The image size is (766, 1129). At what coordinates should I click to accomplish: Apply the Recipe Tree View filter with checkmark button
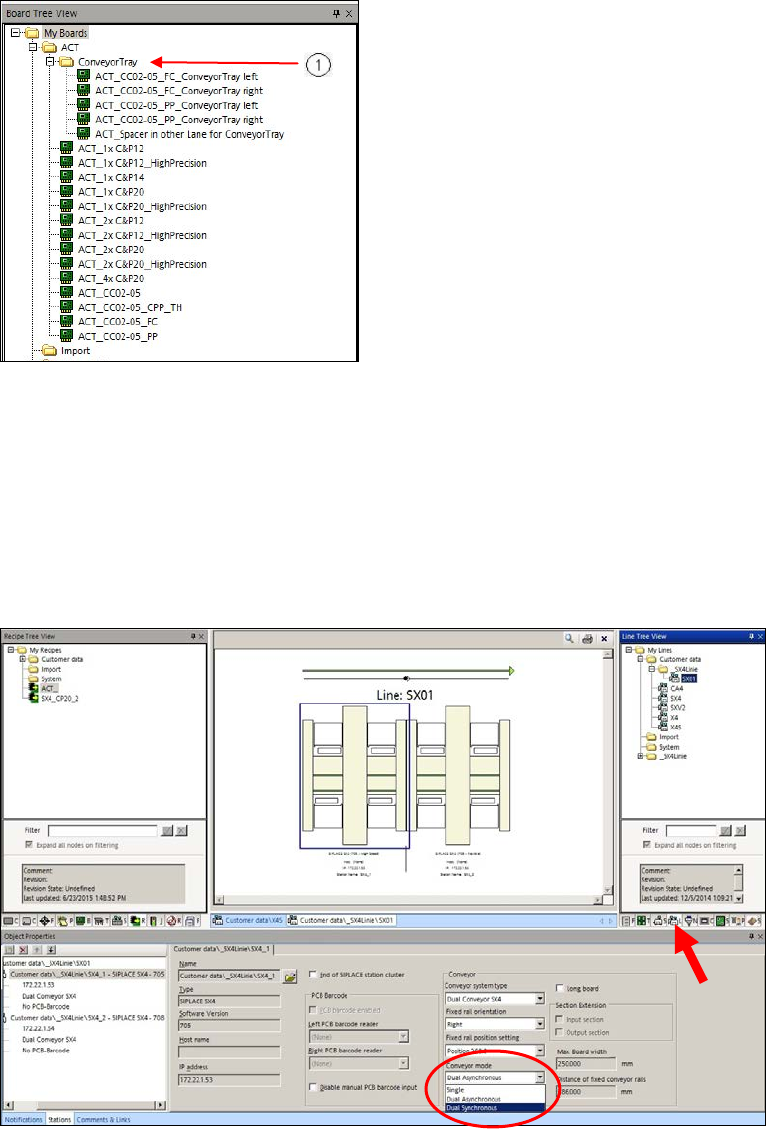pyautogui.click(x=169, y=830)
